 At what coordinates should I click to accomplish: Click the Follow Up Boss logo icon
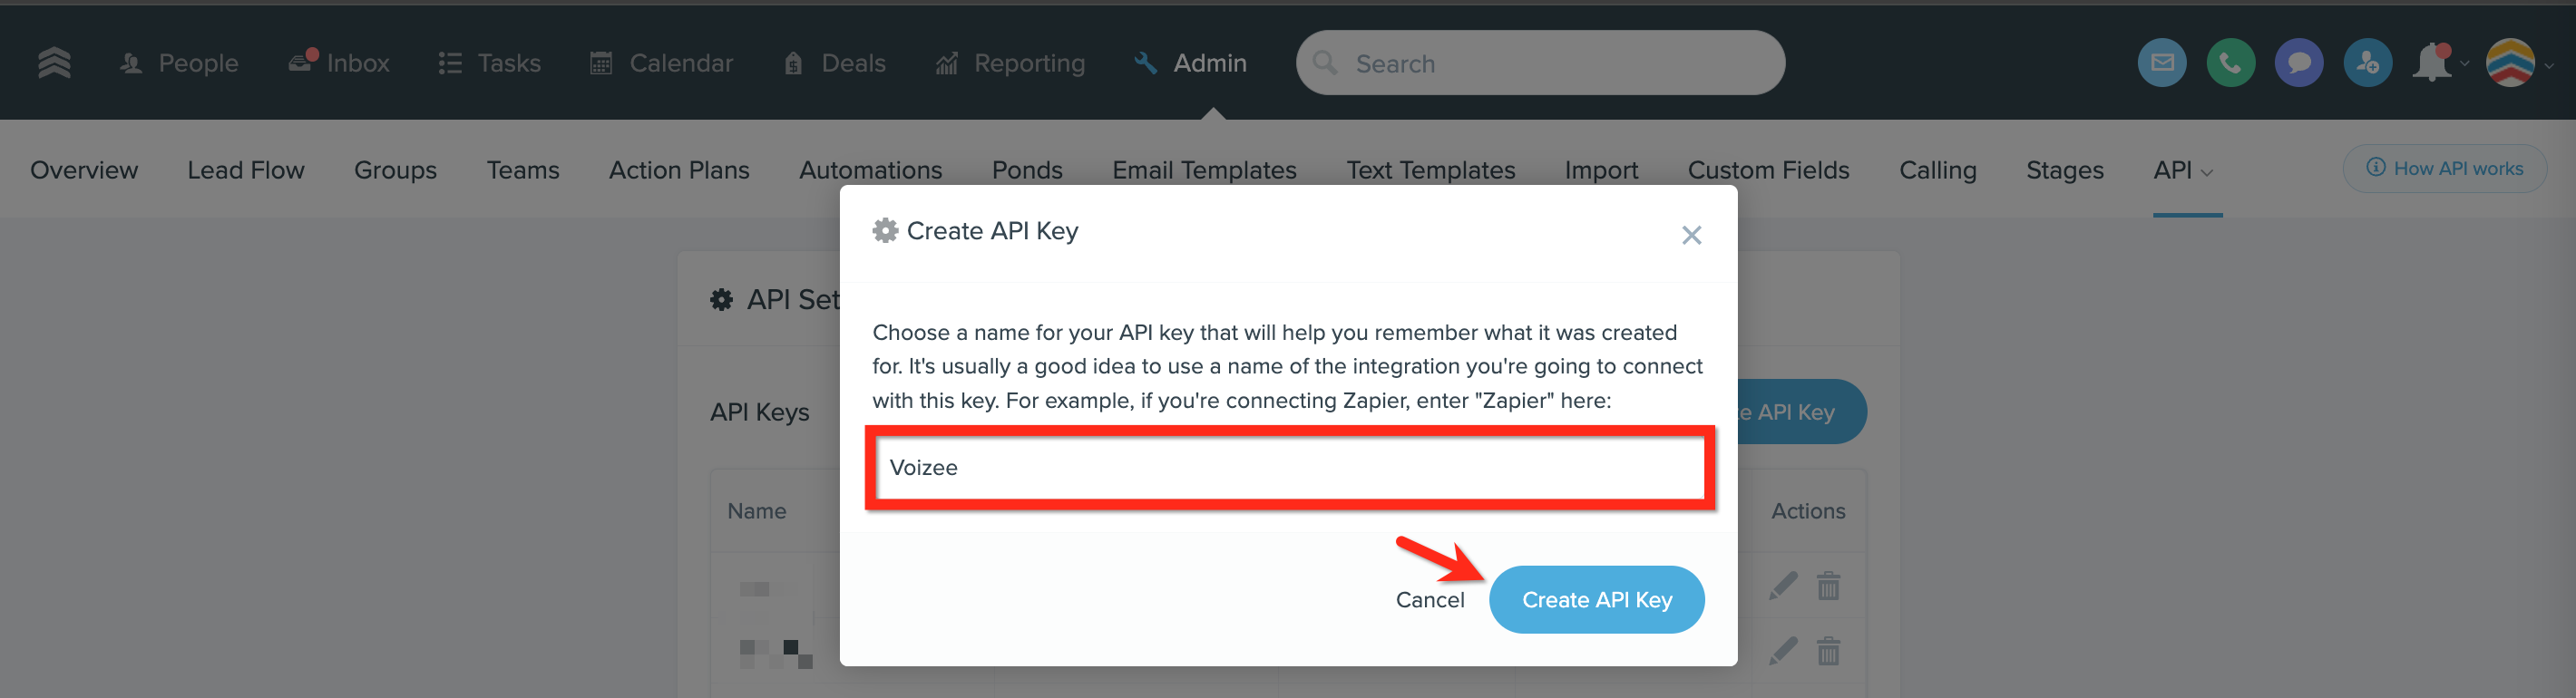54,63
